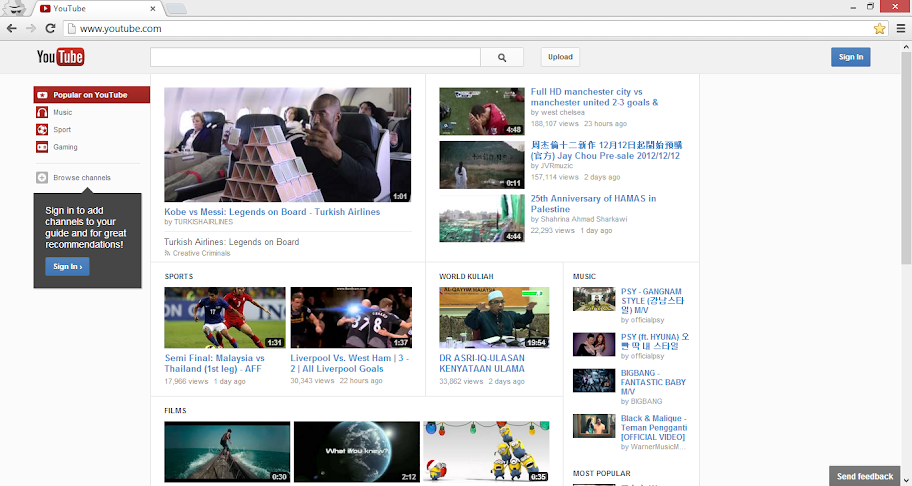
Task: Open the DR ASRI-IQ-ULASAN KENYATAAN ULAMA link
Action: click(482, 363)
